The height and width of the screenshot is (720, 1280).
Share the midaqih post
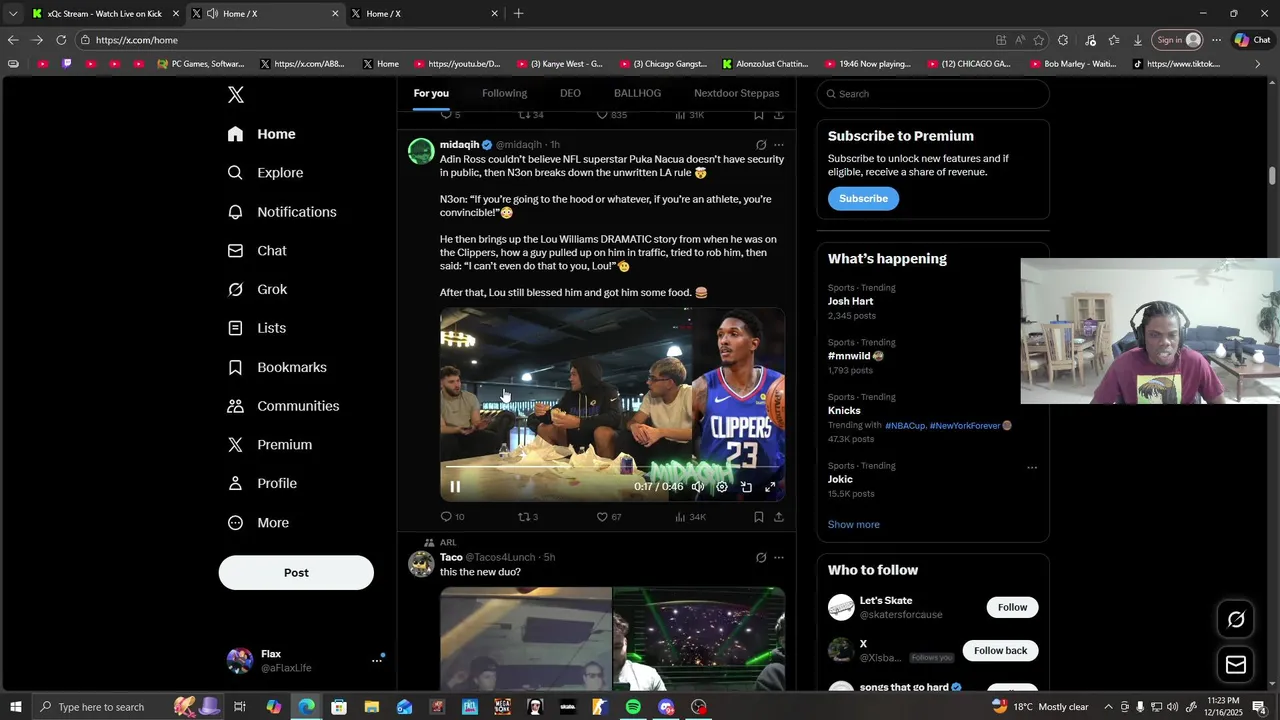[x=779, y=517]
